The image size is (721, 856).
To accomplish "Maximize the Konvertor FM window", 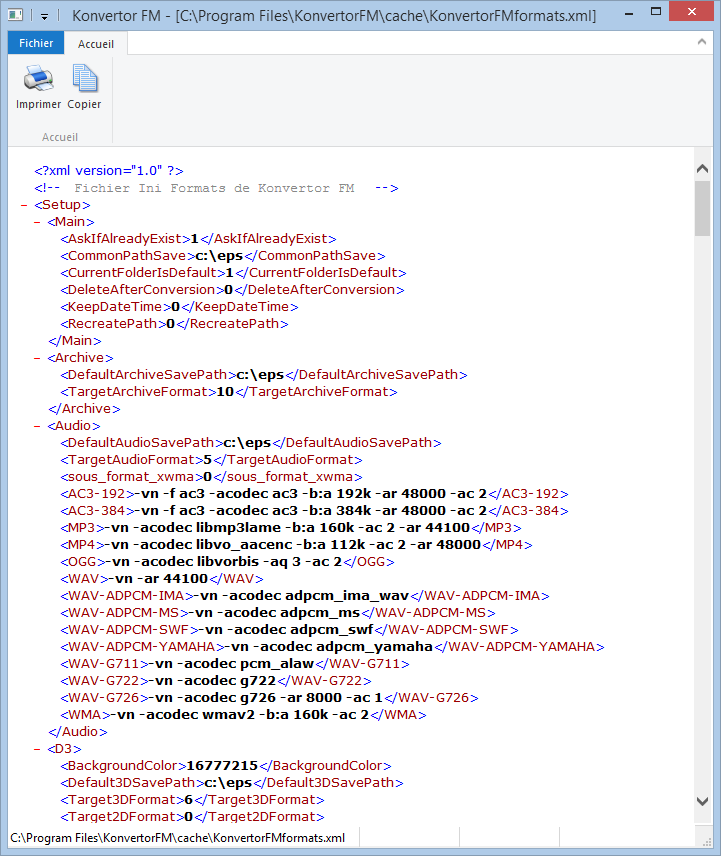I will [656, 12].
